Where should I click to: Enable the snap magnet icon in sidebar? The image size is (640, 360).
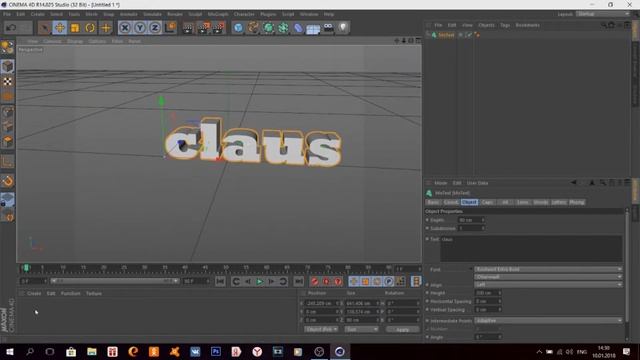tap(7, 181)
